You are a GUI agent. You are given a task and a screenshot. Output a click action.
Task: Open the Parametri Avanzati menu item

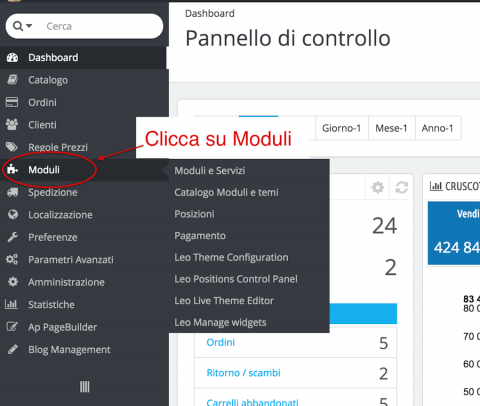click(83, 259)
